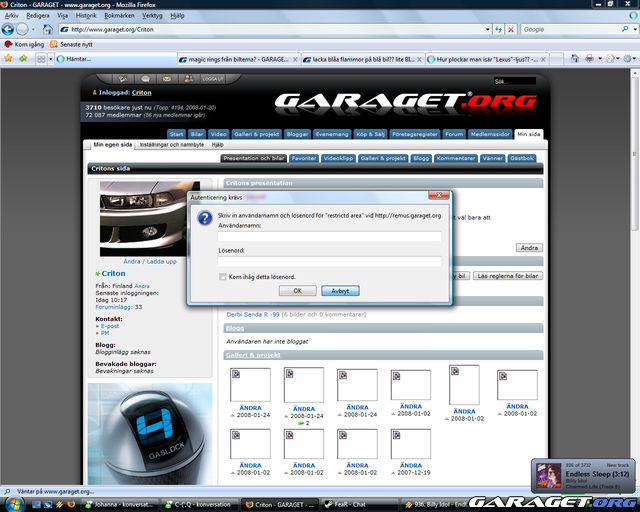Close the tab 'magic rings från biltema?'
This screenshot has width=640, height=512.
(295, 60)
